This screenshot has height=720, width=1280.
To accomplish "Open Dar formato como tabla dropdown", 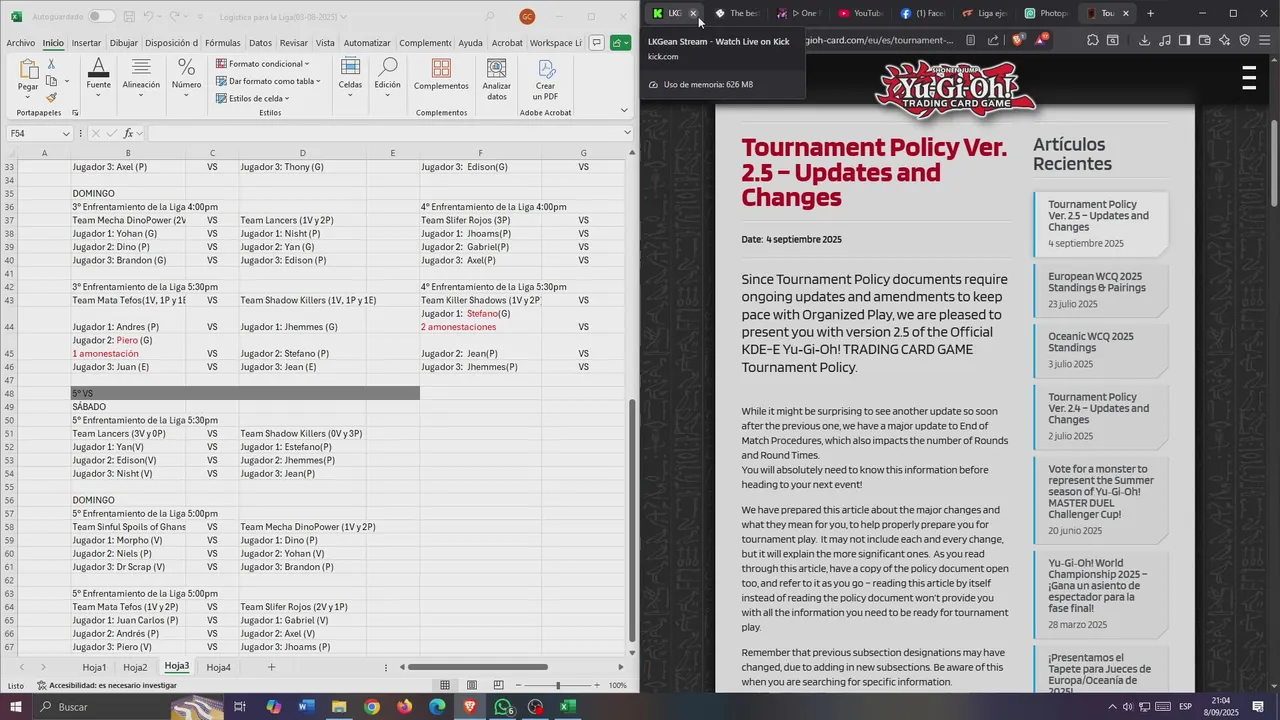I will [x=268, y=81].
